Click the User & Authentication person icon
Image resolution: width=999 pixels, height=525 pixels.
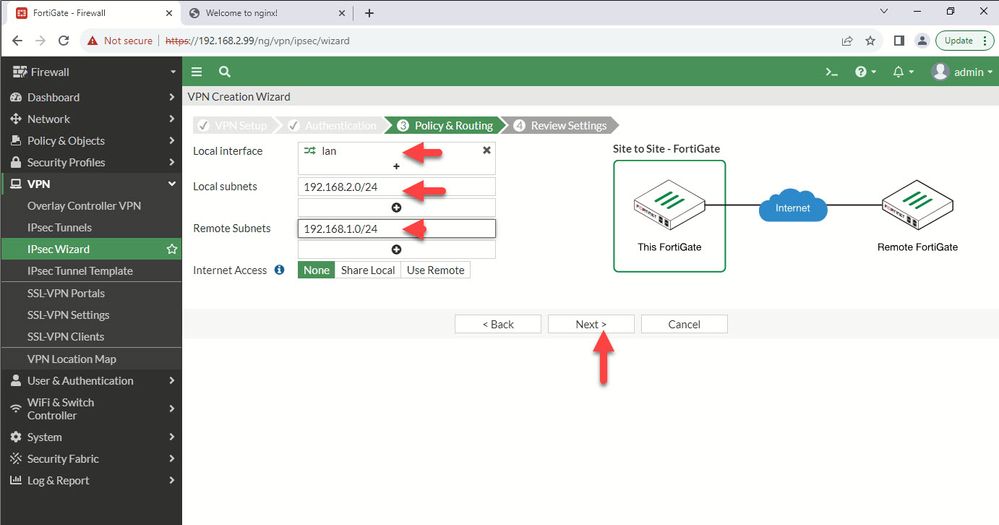[16, 380]
